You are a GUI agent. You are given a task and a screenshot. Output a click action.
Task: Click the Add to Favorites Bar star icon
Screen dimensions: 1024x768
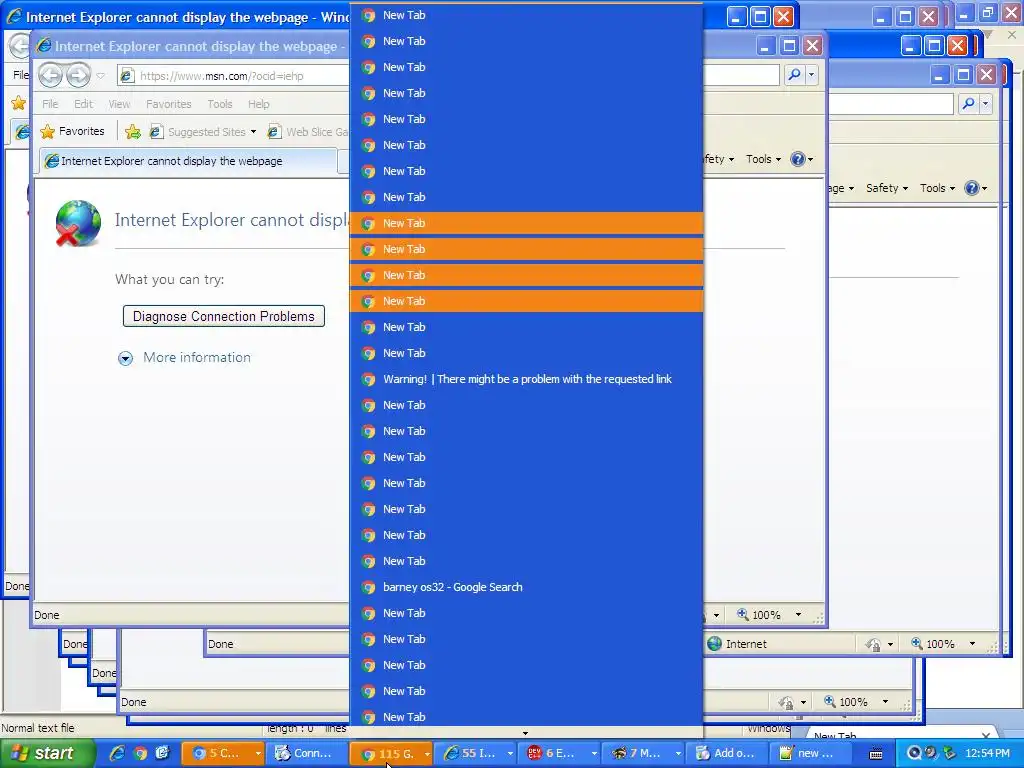(133, 132)
